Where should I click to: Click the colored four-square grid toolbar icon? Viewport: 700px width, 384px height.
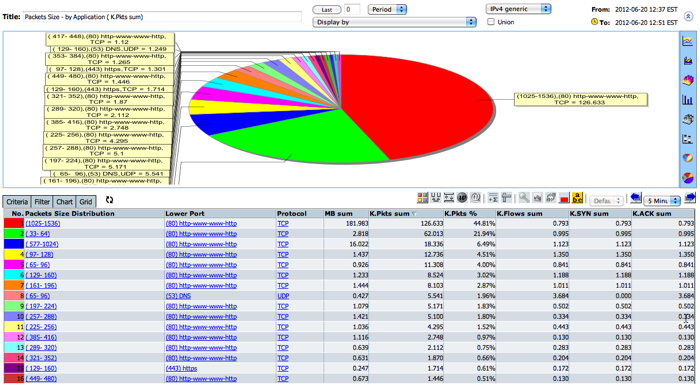point(422,197)
